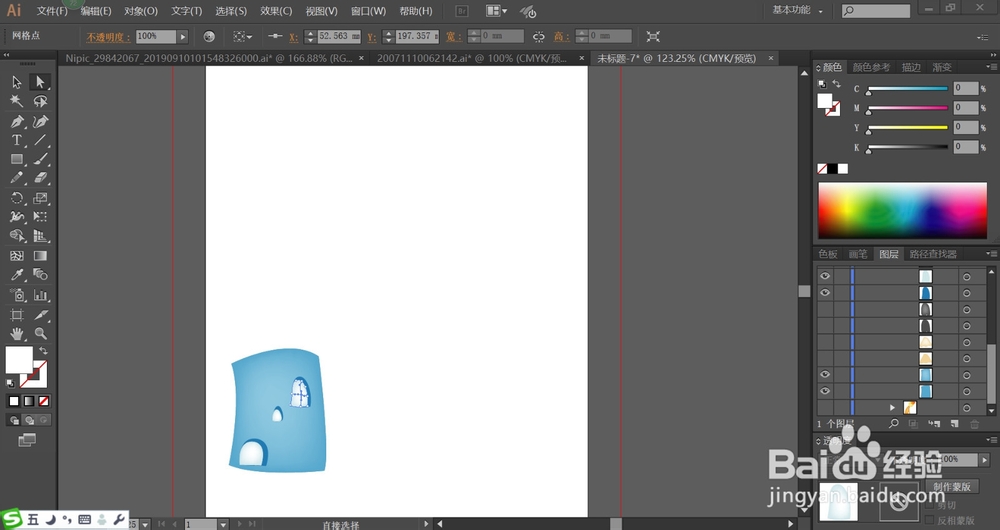Select the Gradient tool
This screenshot has width=1000, height=530.
tap(40, 256)
